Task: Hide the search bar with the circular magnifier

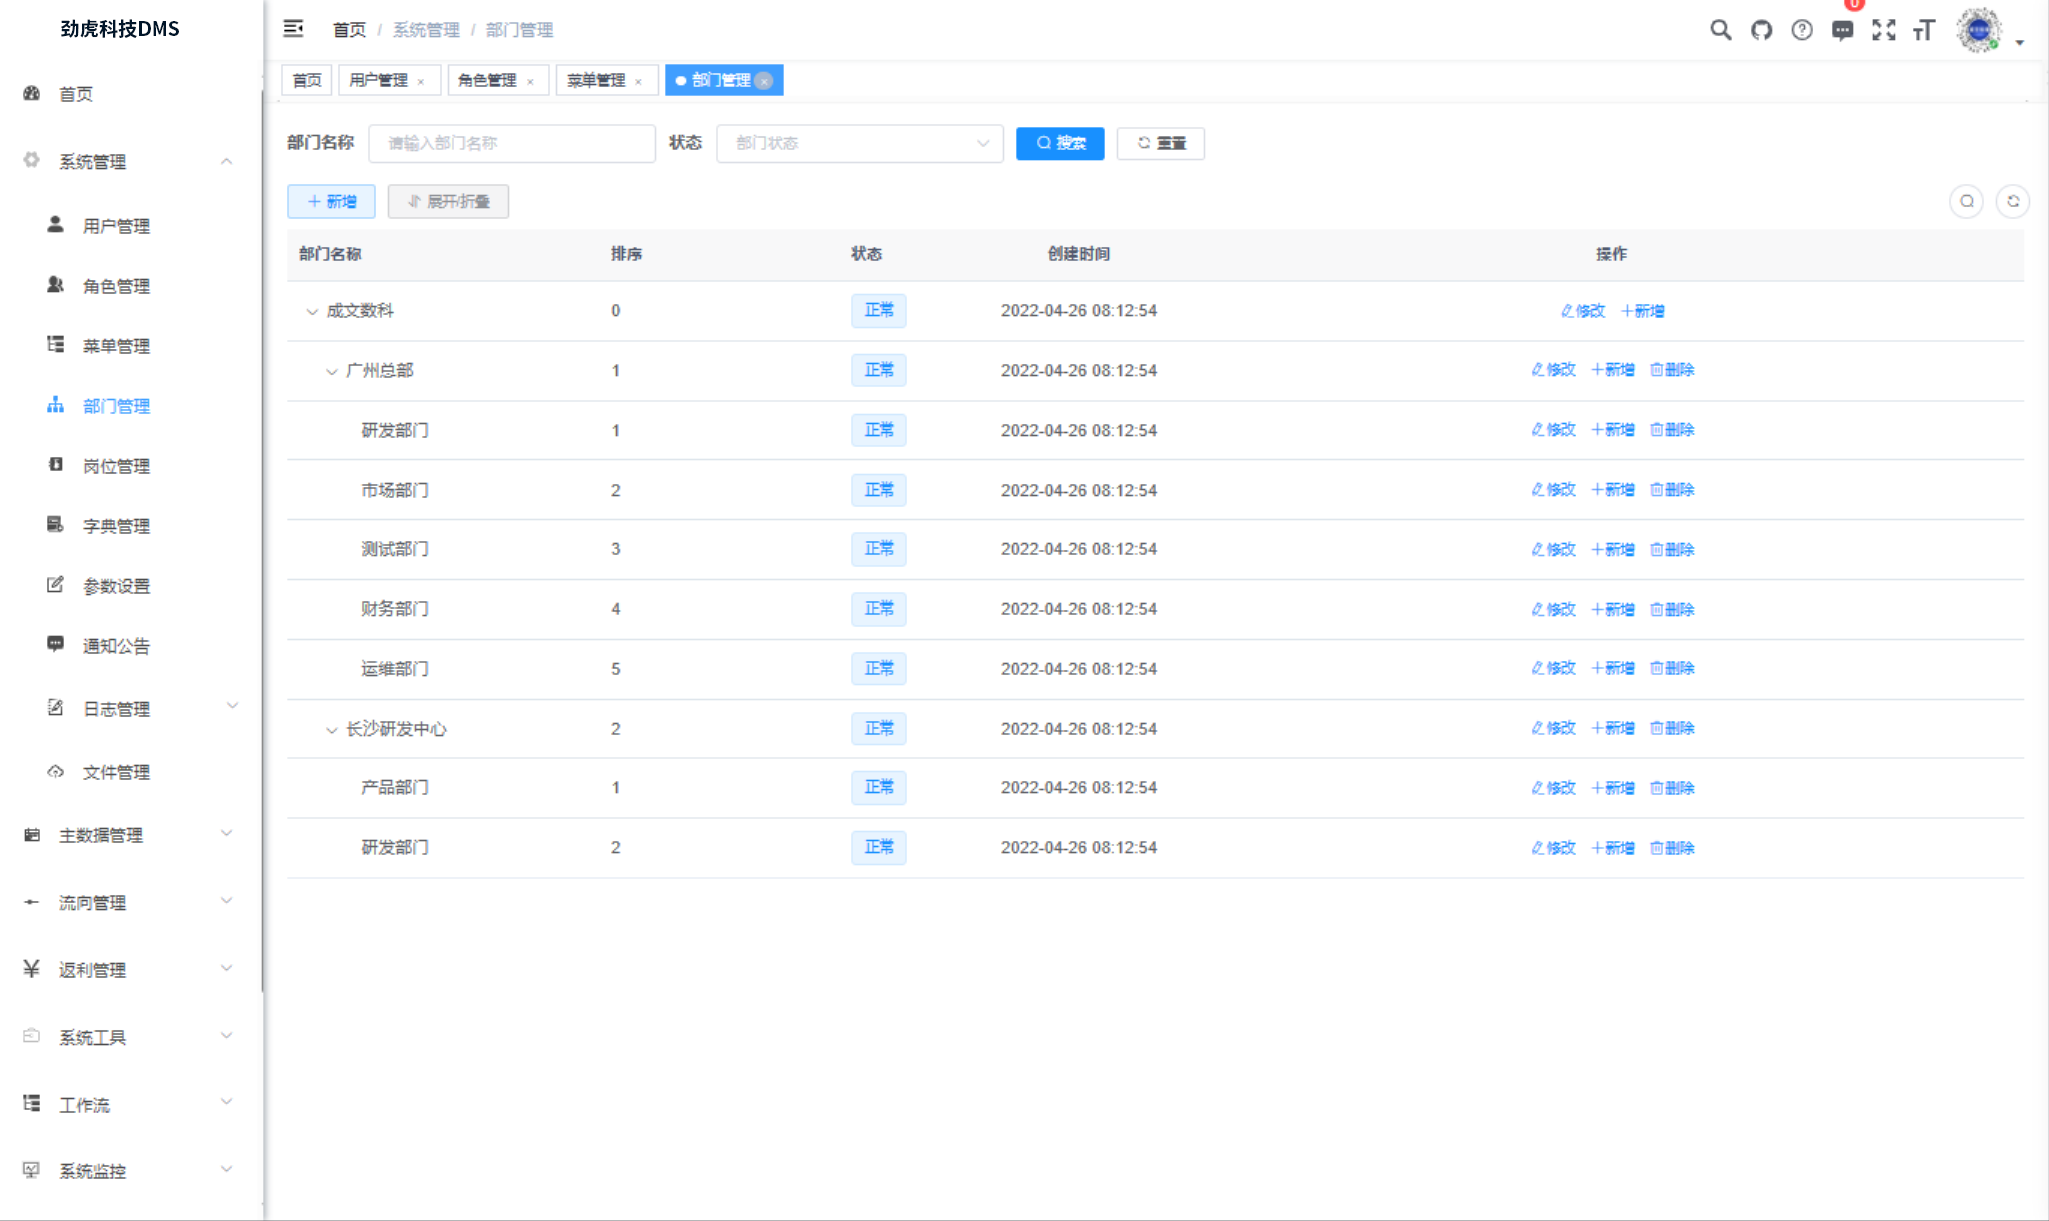Action: pyautogui.click(x=1966, y=201)
